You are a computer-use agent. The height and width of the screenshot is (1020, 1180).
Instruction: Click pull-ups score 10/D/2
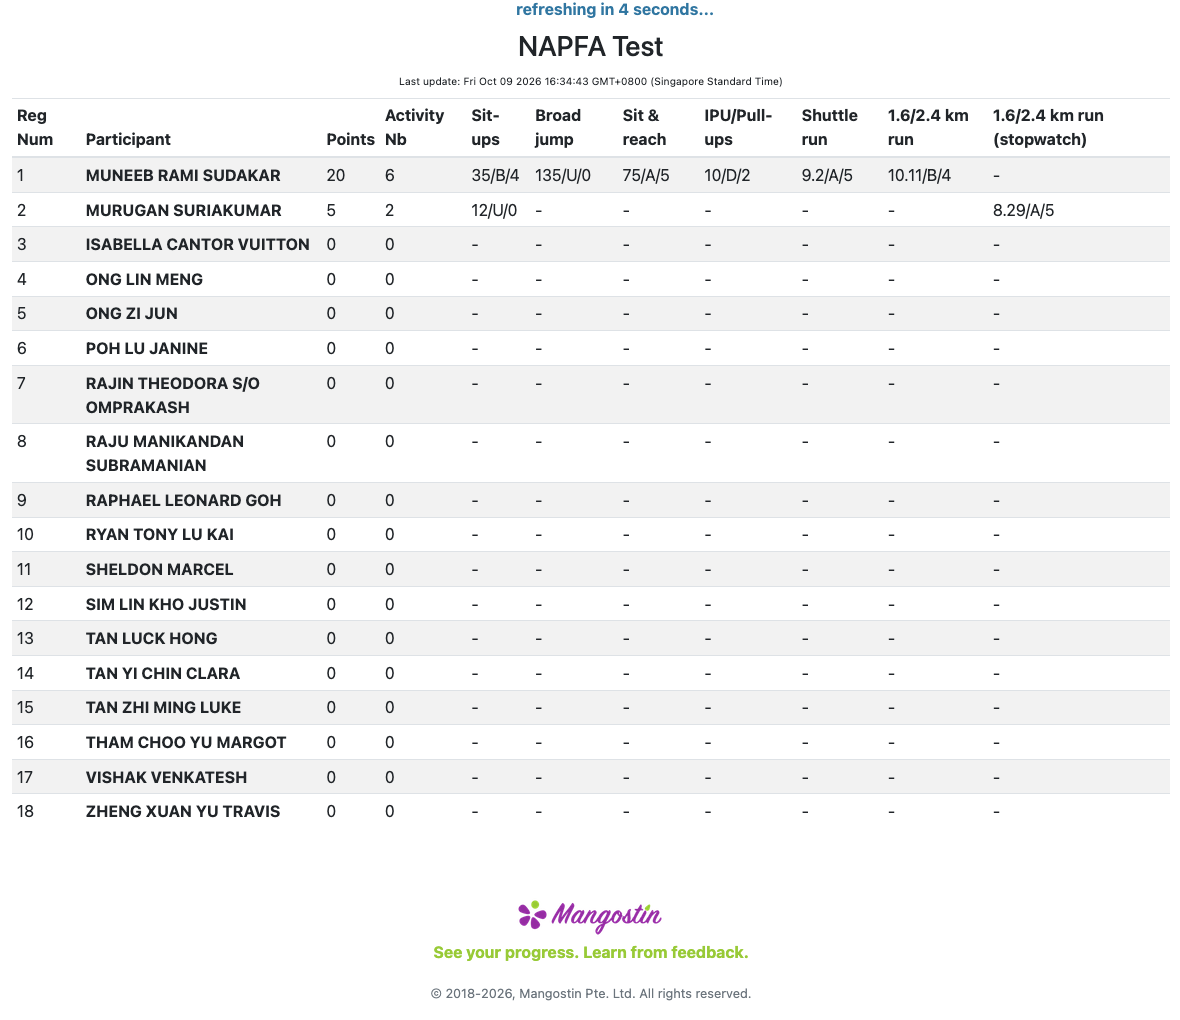click(x=727, y=175)
